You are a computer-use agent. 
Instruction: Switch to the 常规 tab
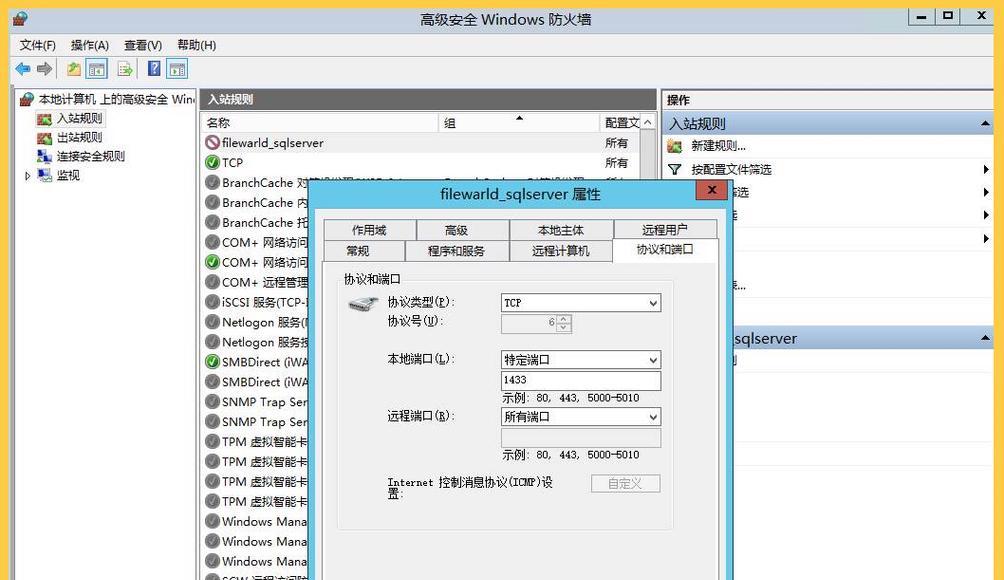point(364,251)
